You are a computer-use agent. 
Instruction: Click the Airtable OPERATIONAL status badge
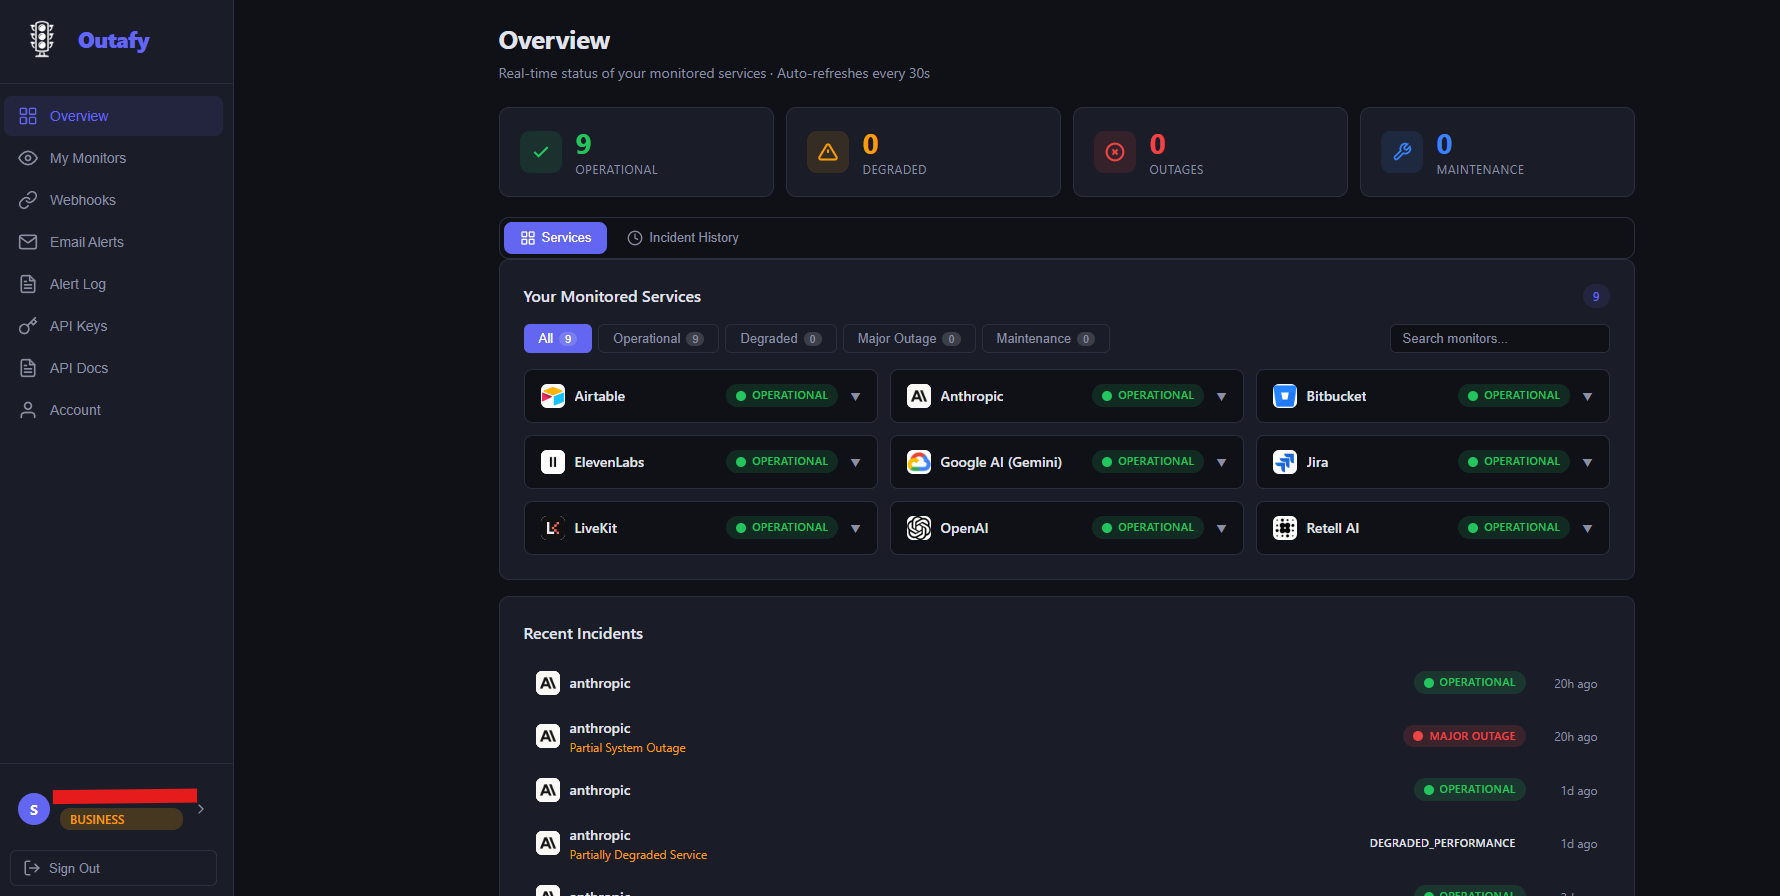[x=782, y=396]
